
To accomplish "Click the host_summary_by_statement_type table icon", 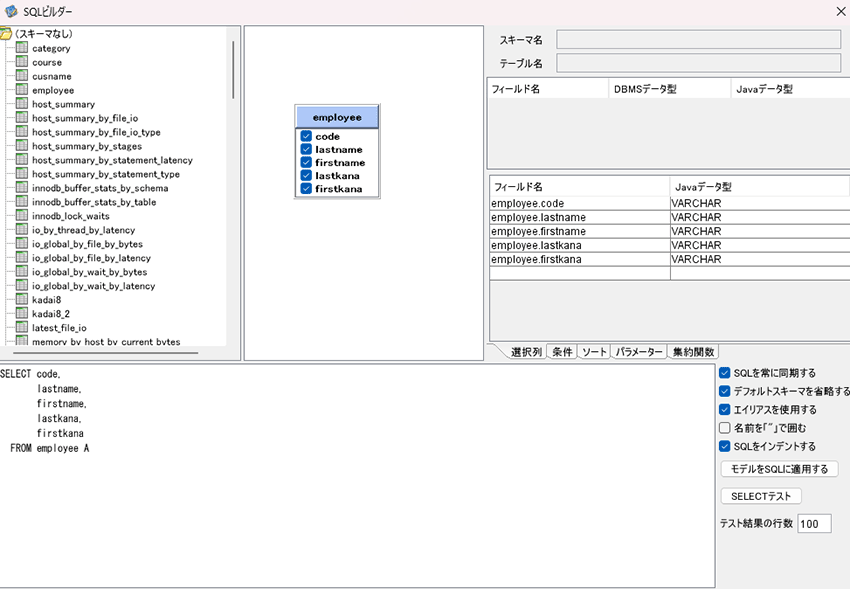I will [x=22, y=173].
